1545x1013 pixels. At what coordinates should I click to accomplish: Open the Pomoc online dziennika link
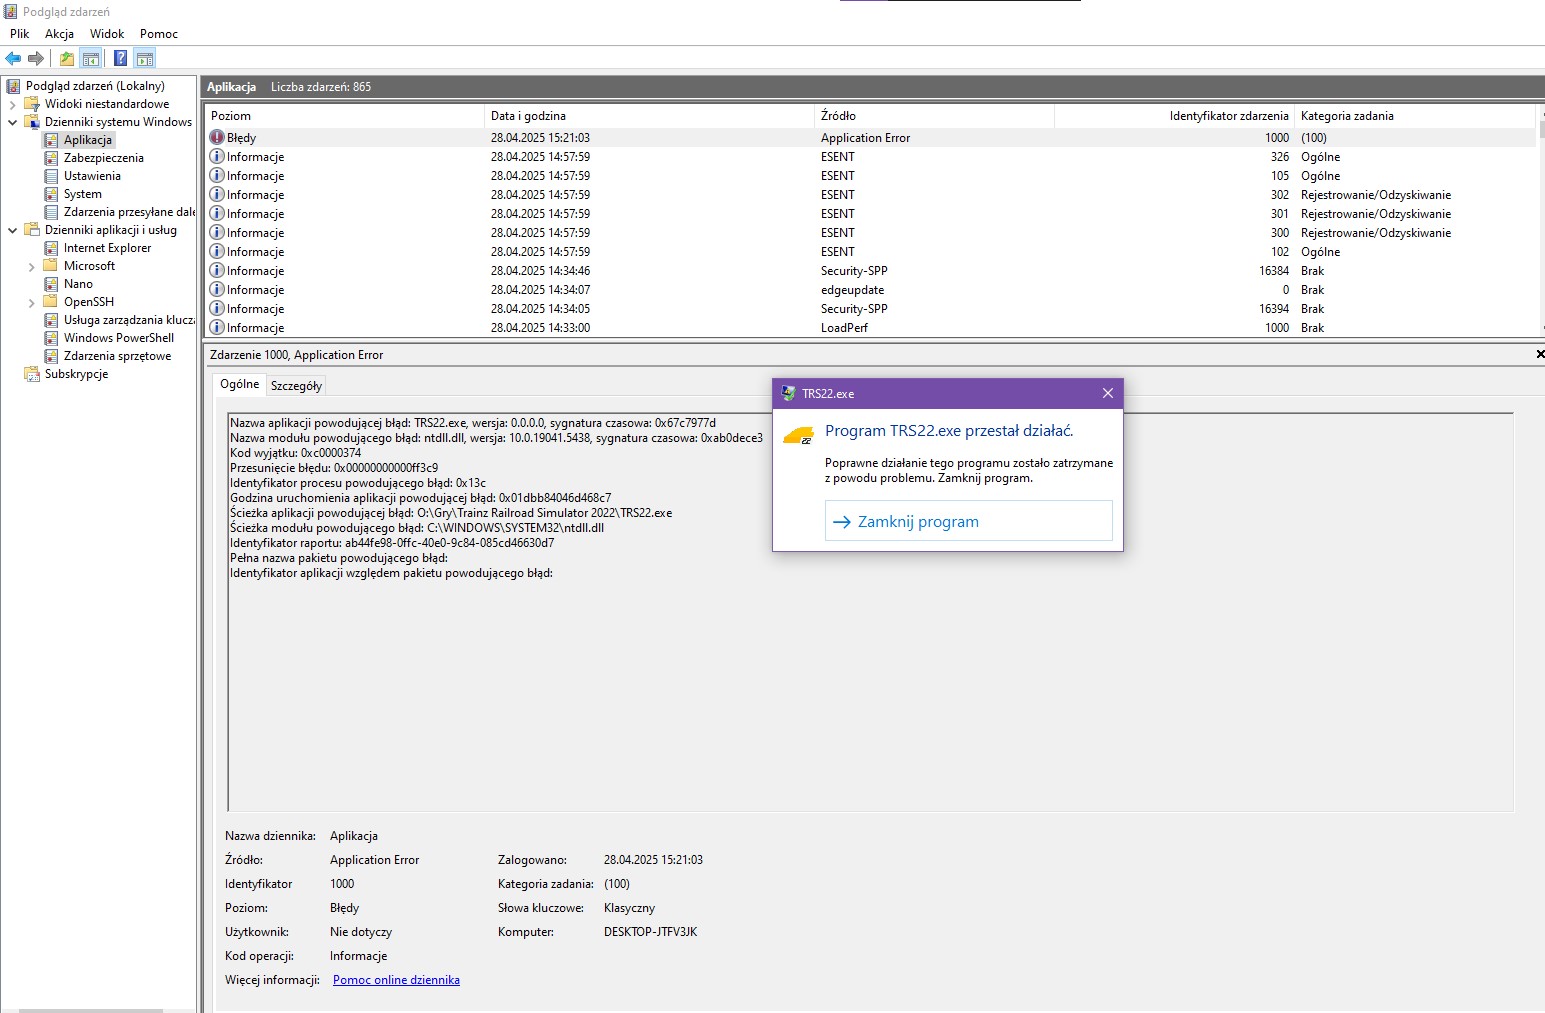(x=396, y=980)
